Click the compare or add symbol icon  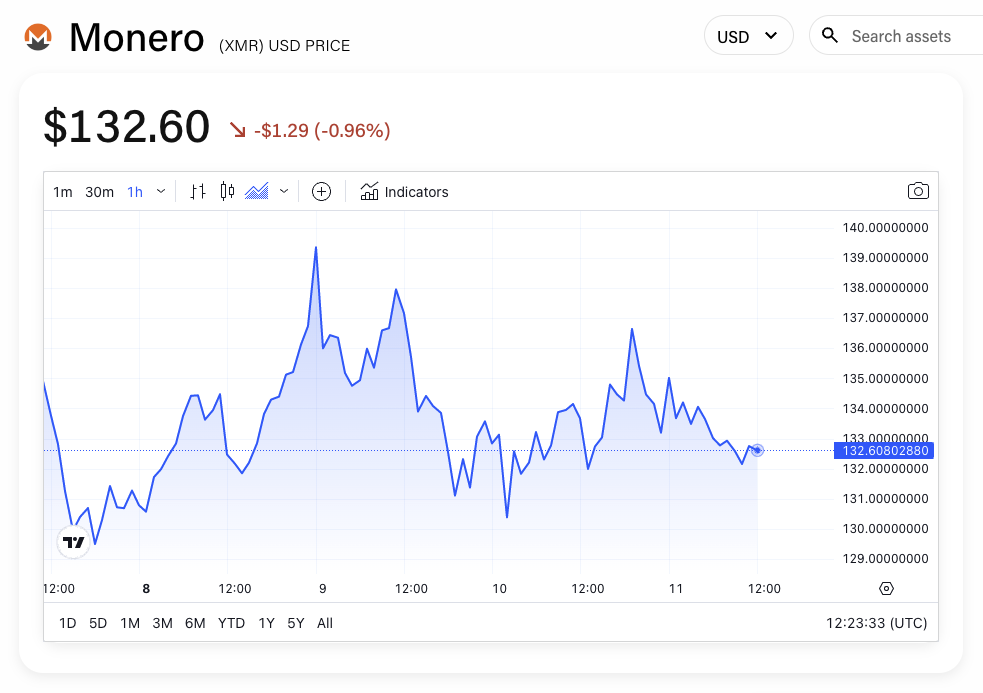[x=321, y=191]
